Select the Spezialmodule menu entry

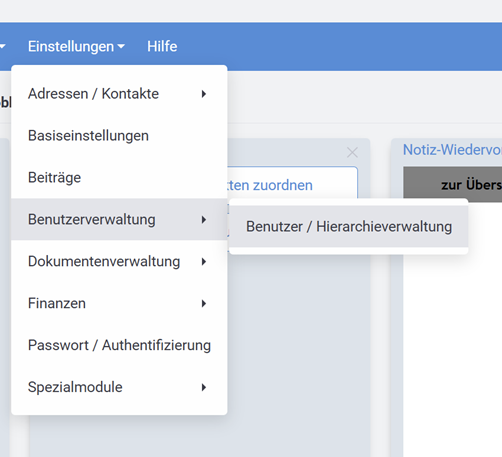pos(119,387)
